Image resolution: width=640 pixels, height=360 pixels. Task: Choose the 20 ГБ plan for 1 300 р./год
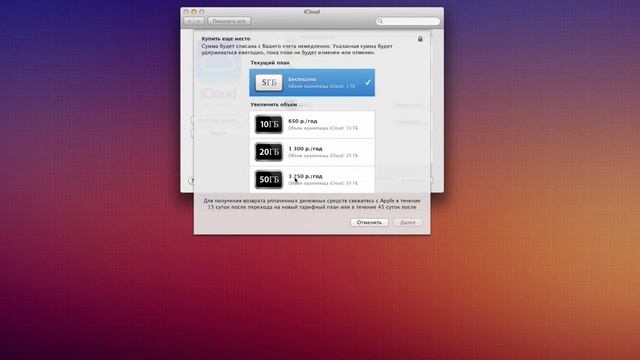(x=312, y=152)
